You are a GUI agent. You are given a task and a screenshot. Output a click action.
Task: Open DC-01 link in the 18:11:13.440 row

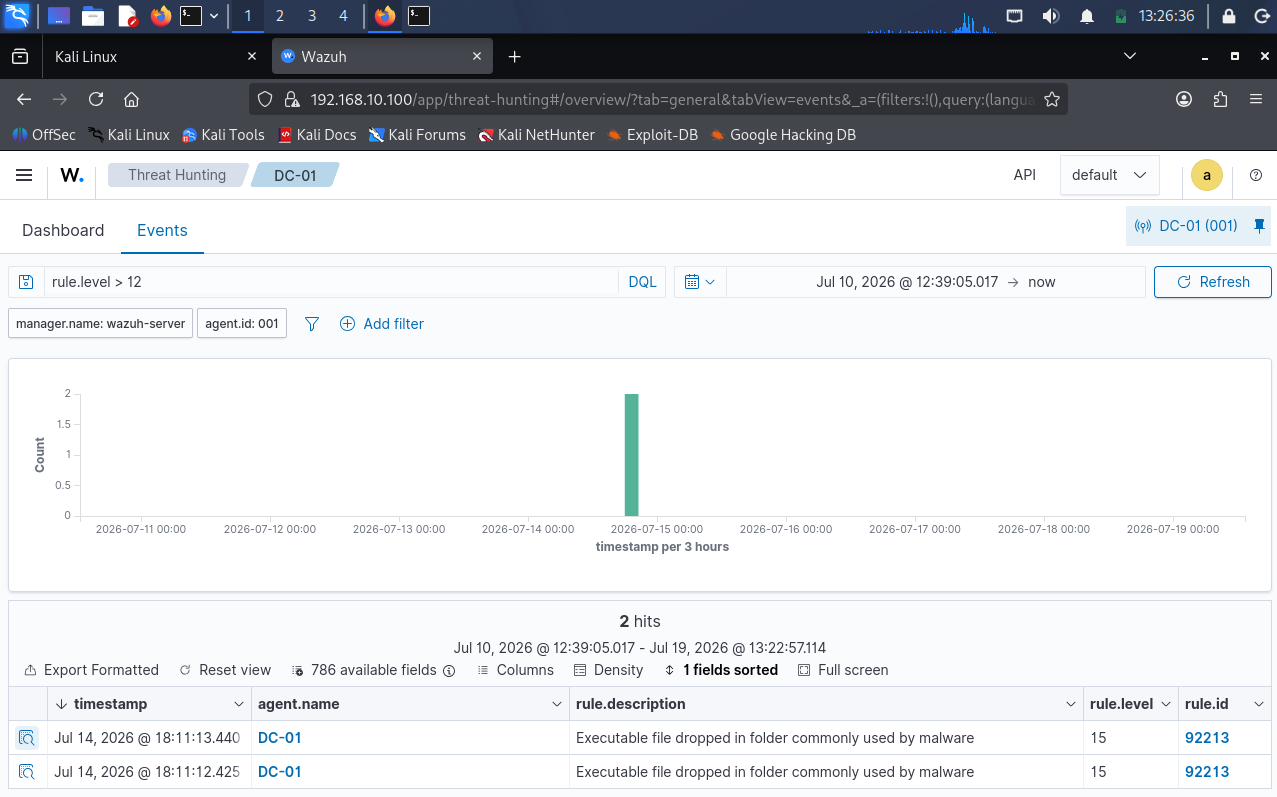click(280, 738)
